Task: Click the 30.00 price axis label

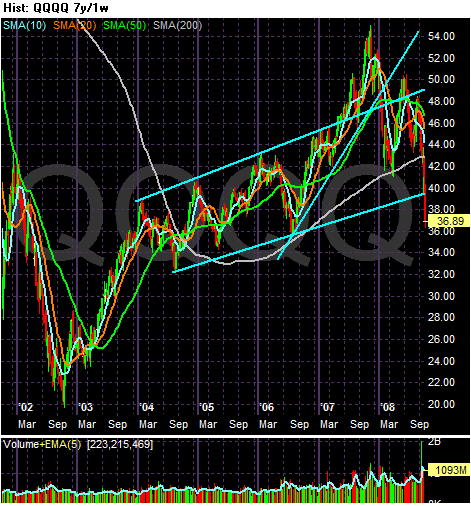Action: point(441,296)
